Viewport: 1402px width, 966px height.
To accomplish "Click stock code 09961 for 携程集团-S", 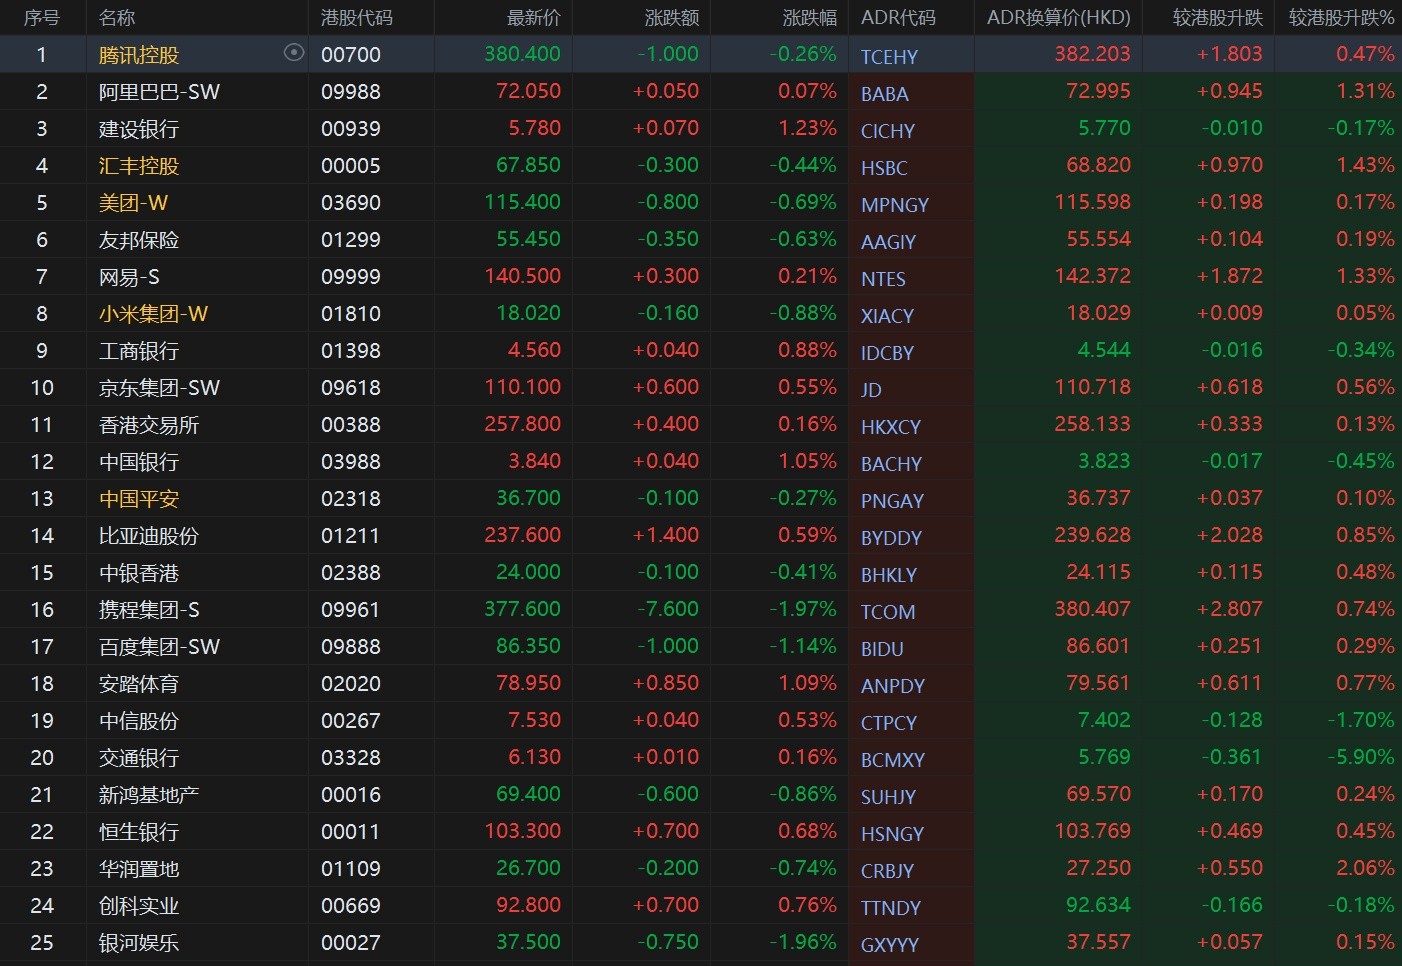I will [350, 610].
